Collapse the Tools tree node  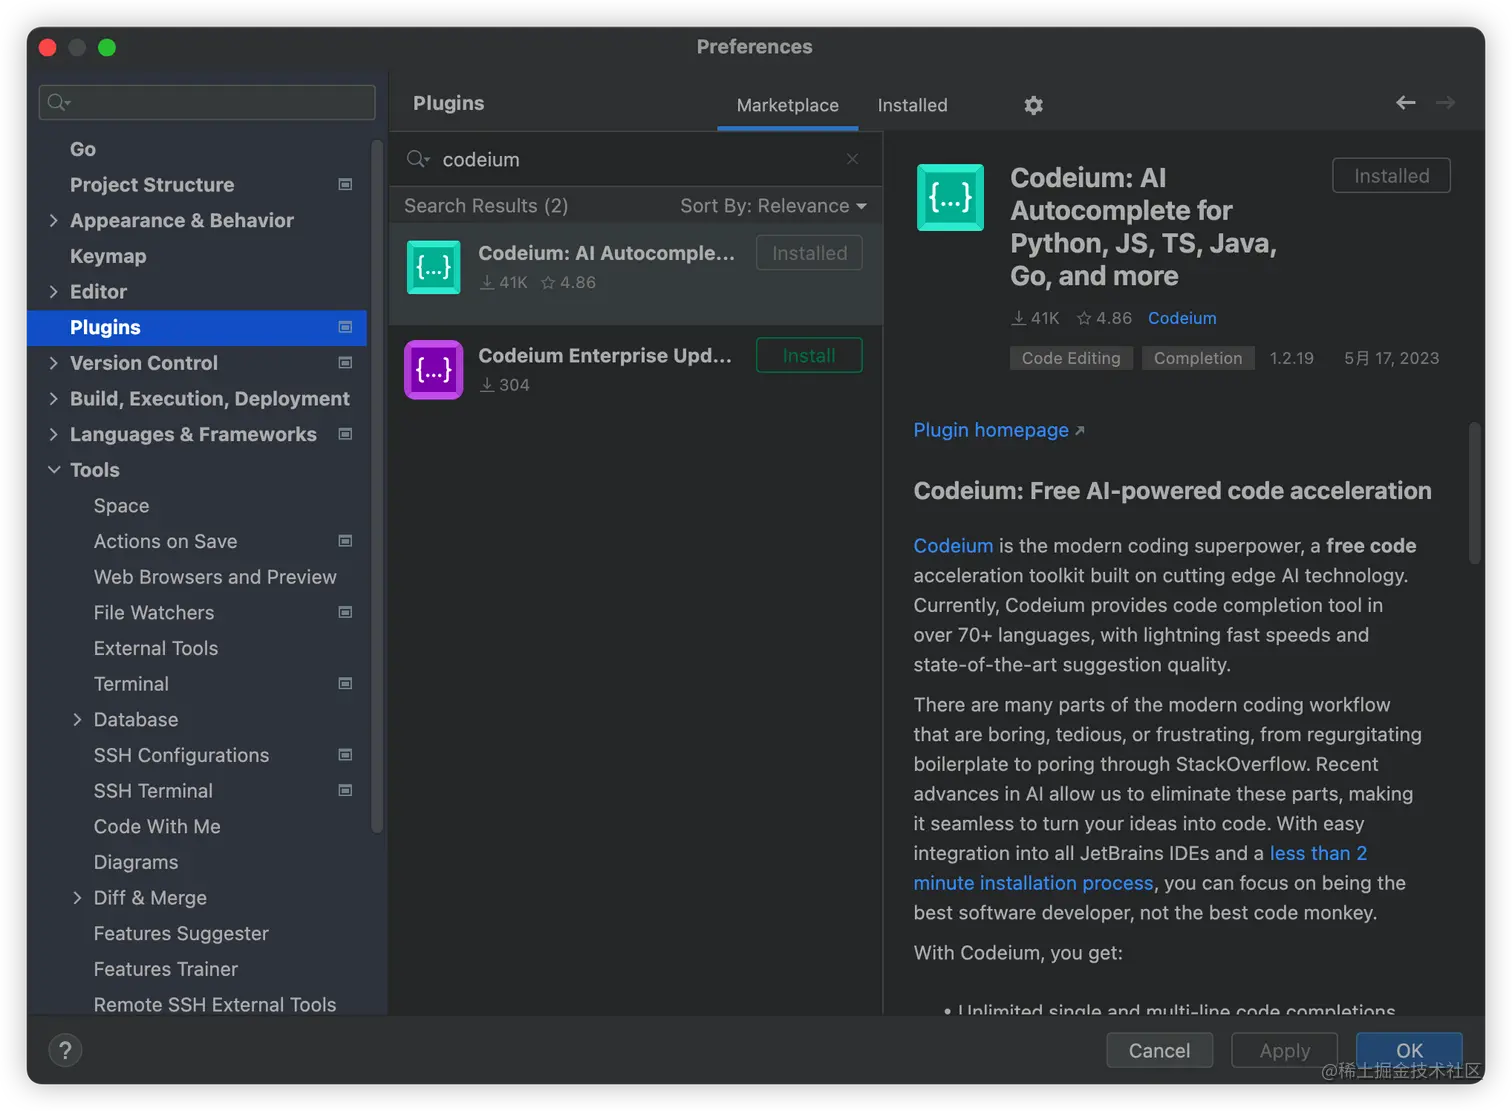pyautogui.click(x=54, y=470)
